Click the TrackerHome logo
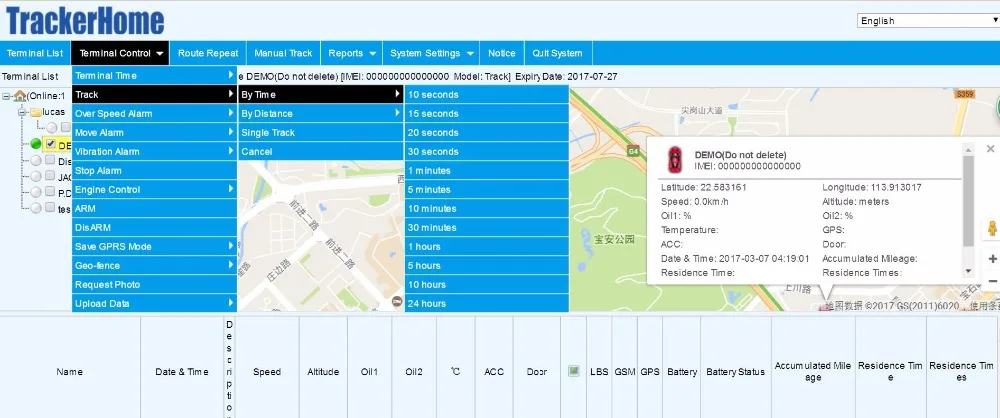Viewport: 1000px width, 418px height. click(85, 20)
